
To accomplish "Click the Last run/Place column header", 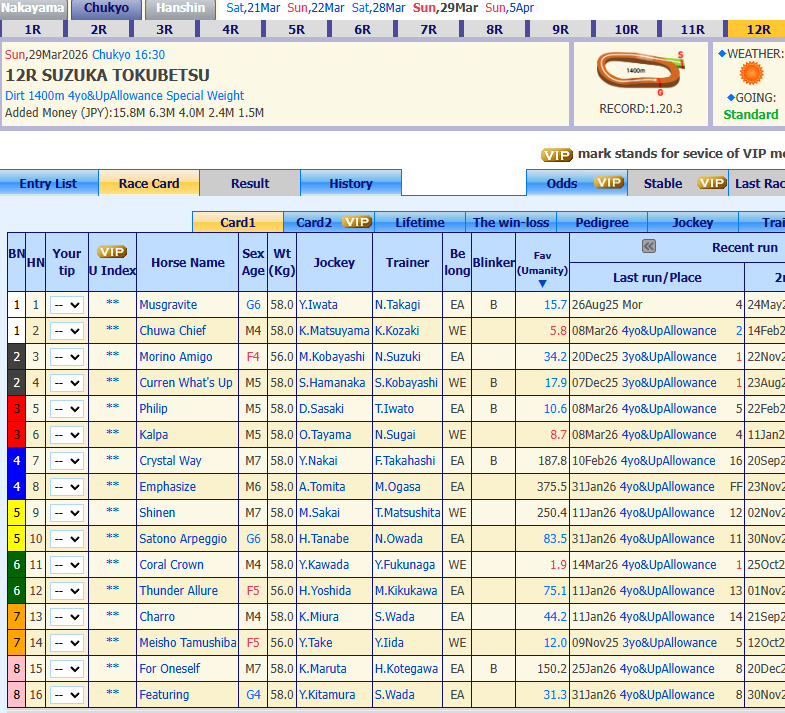I will 657,277.
